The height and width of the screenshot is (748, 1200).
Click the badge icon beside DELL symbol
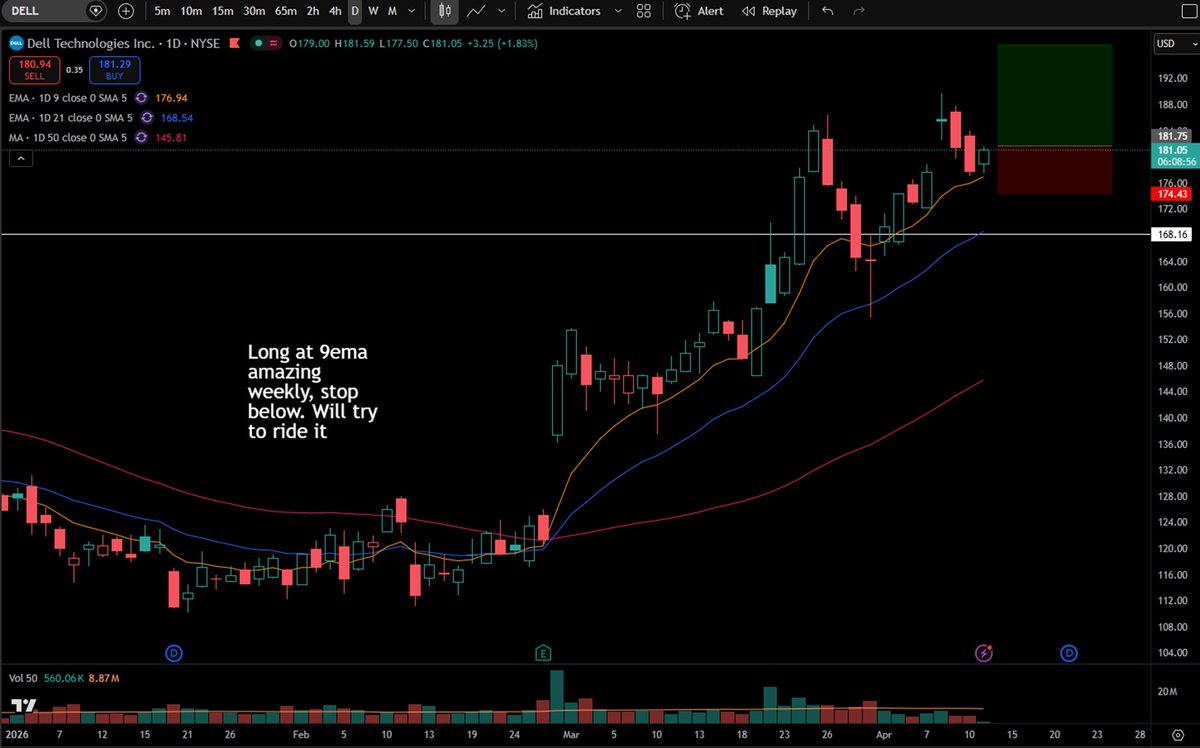96,11
